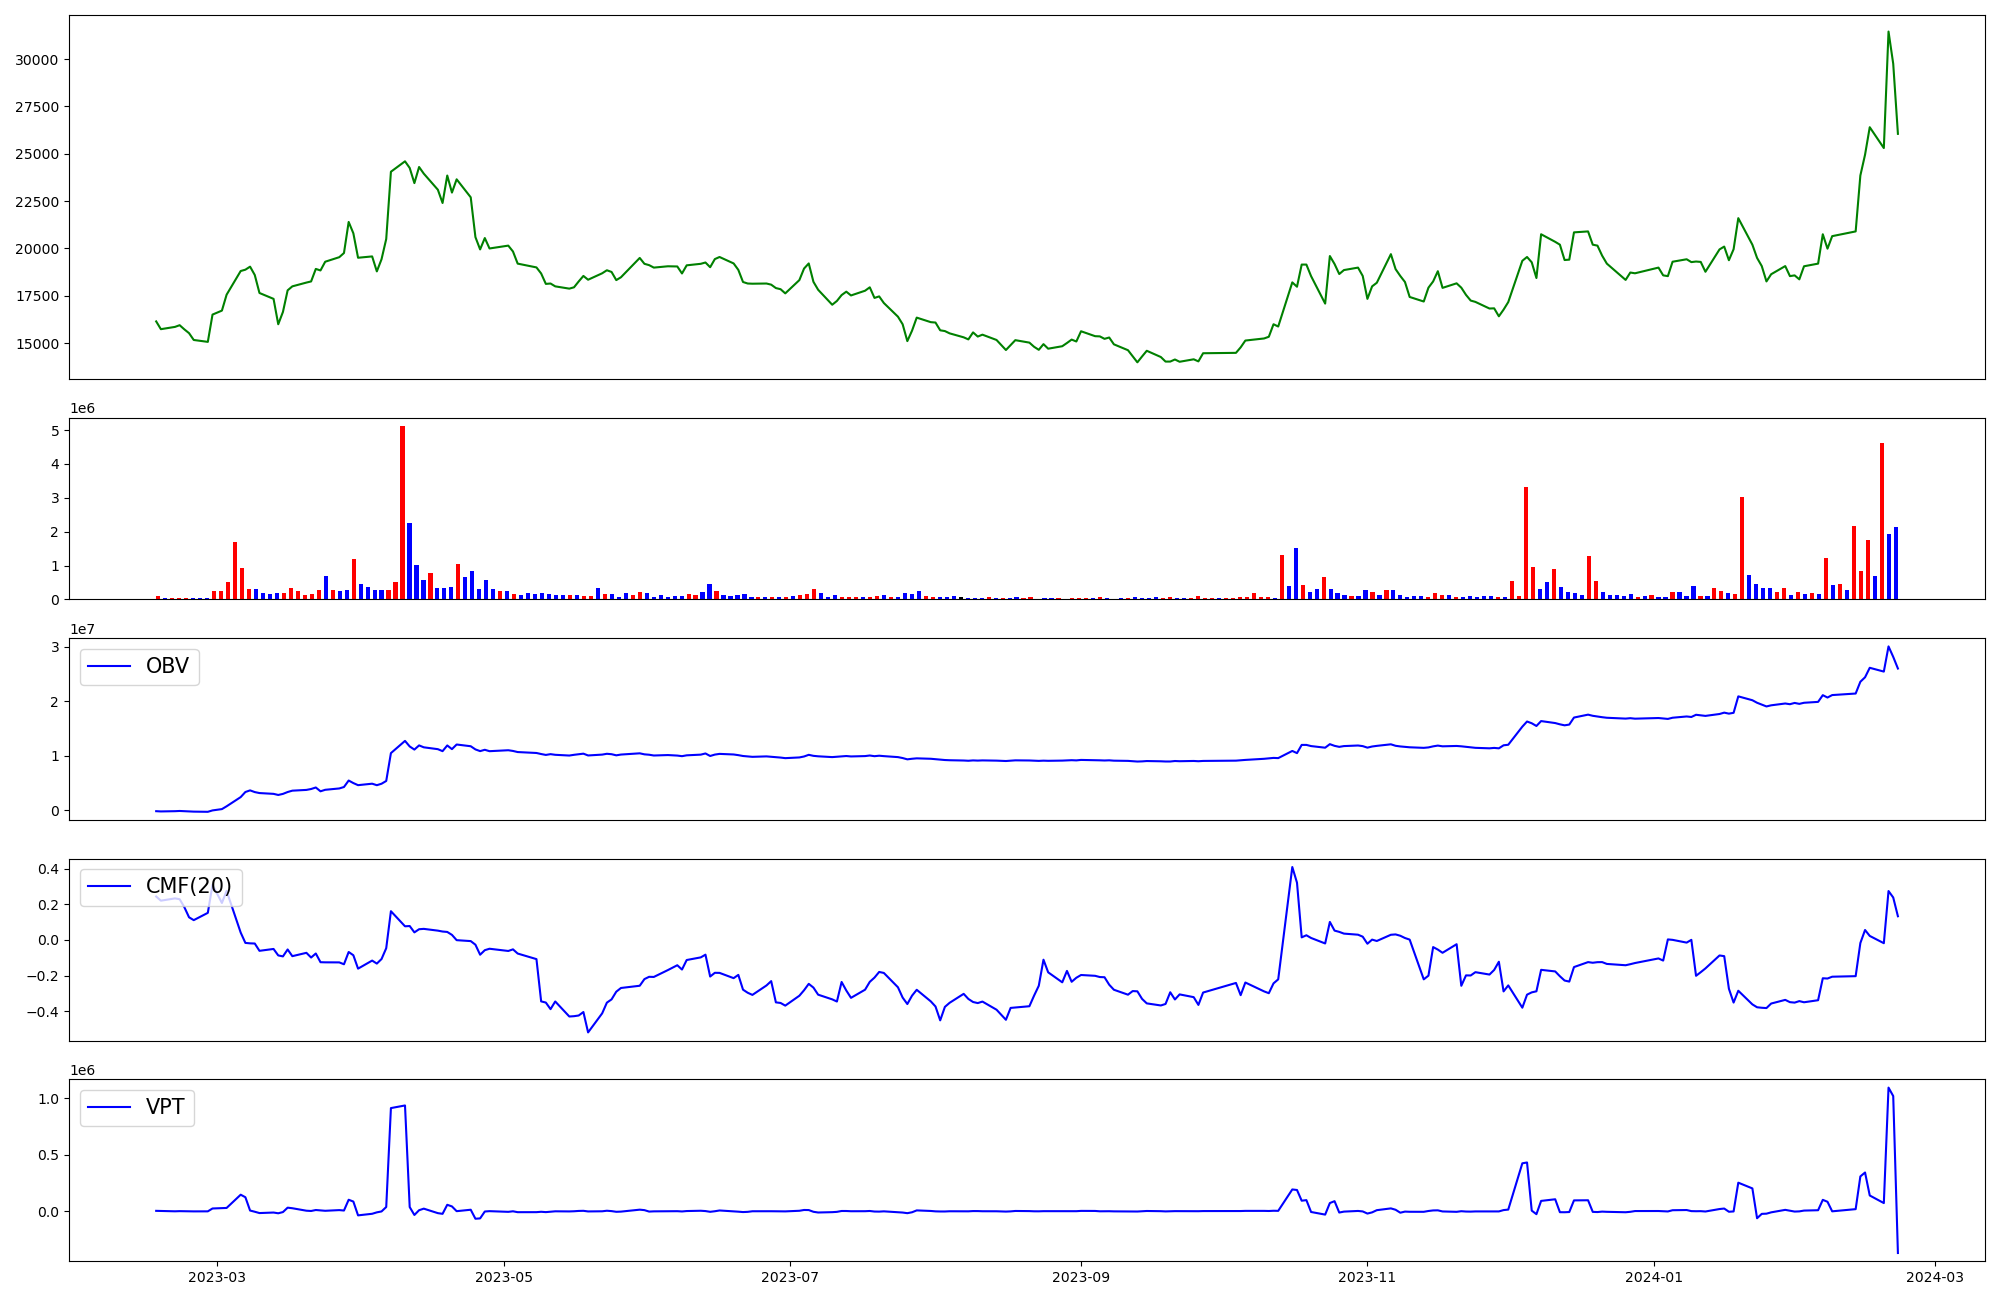The image size is (2000, 1300).
Task: Click the 0.5 tick on VPT axis
Action: (x=48, y=1155)
